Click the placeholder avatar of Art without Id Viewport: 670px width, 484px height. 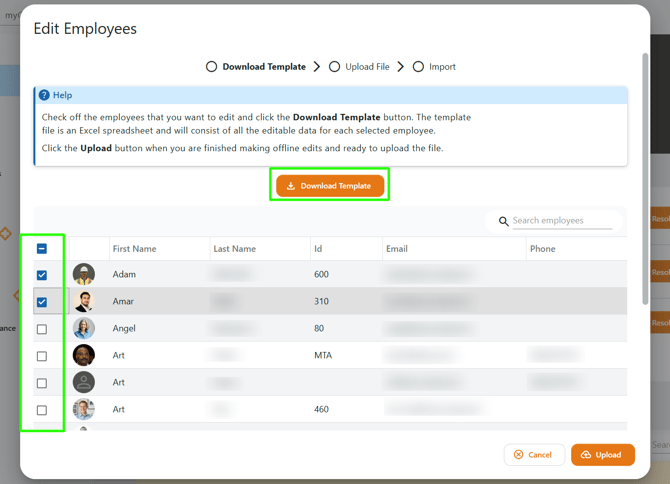[x=84, y=382]
